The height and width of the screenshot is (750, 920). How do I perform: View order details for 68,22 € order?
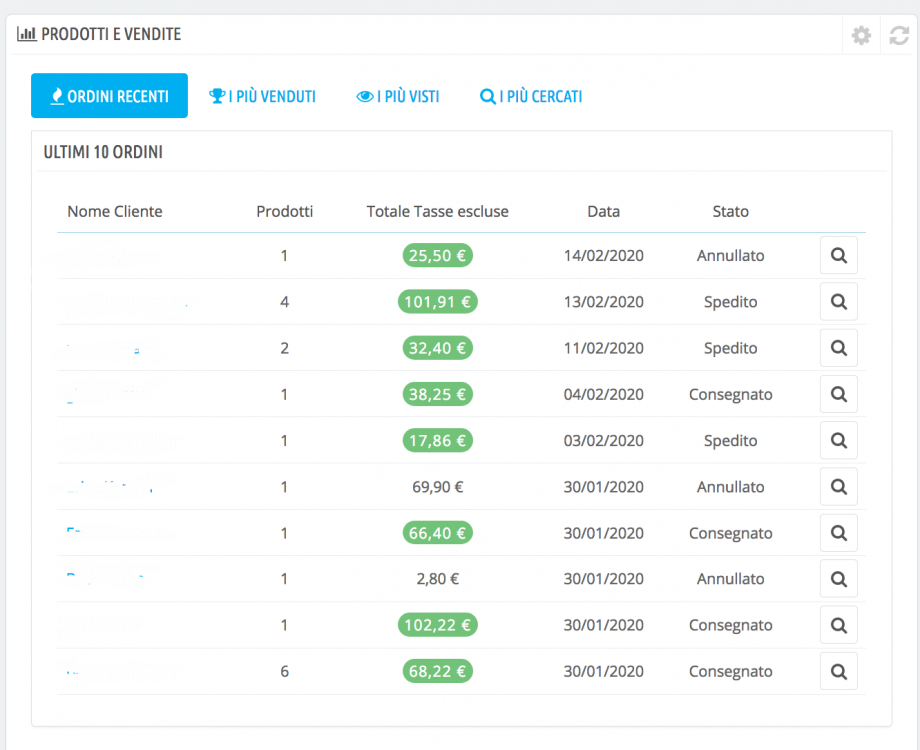tap(838, 671)
